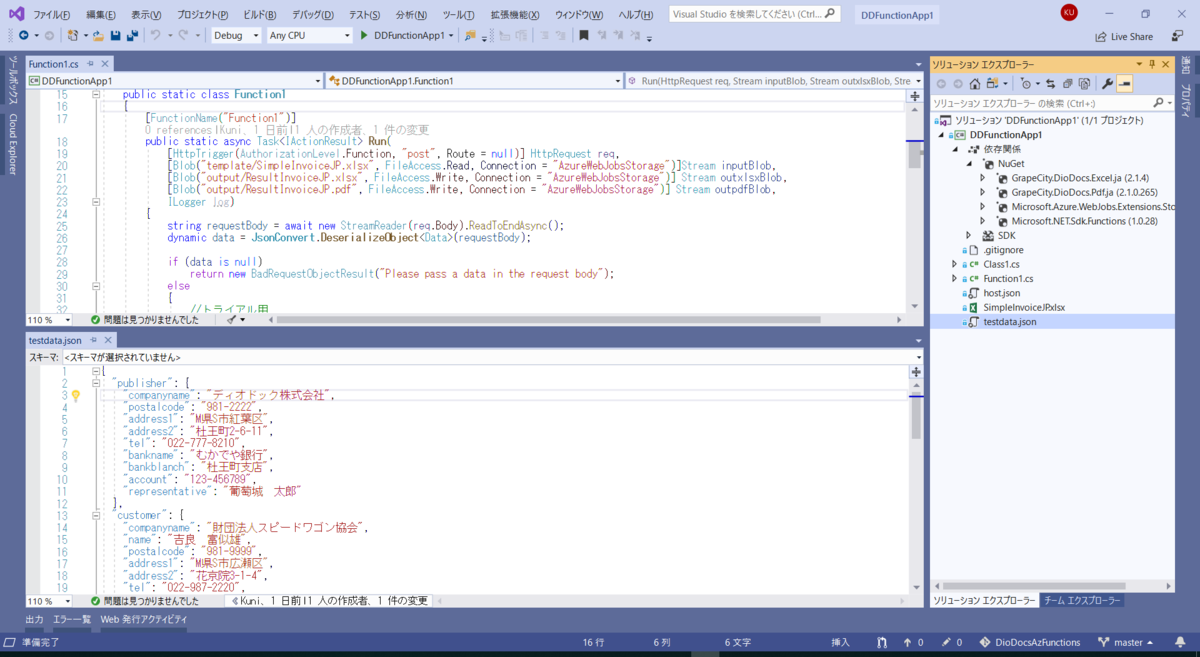Collapse the NuGet node
Screen dimensions: 1200x657
[971, 163]
